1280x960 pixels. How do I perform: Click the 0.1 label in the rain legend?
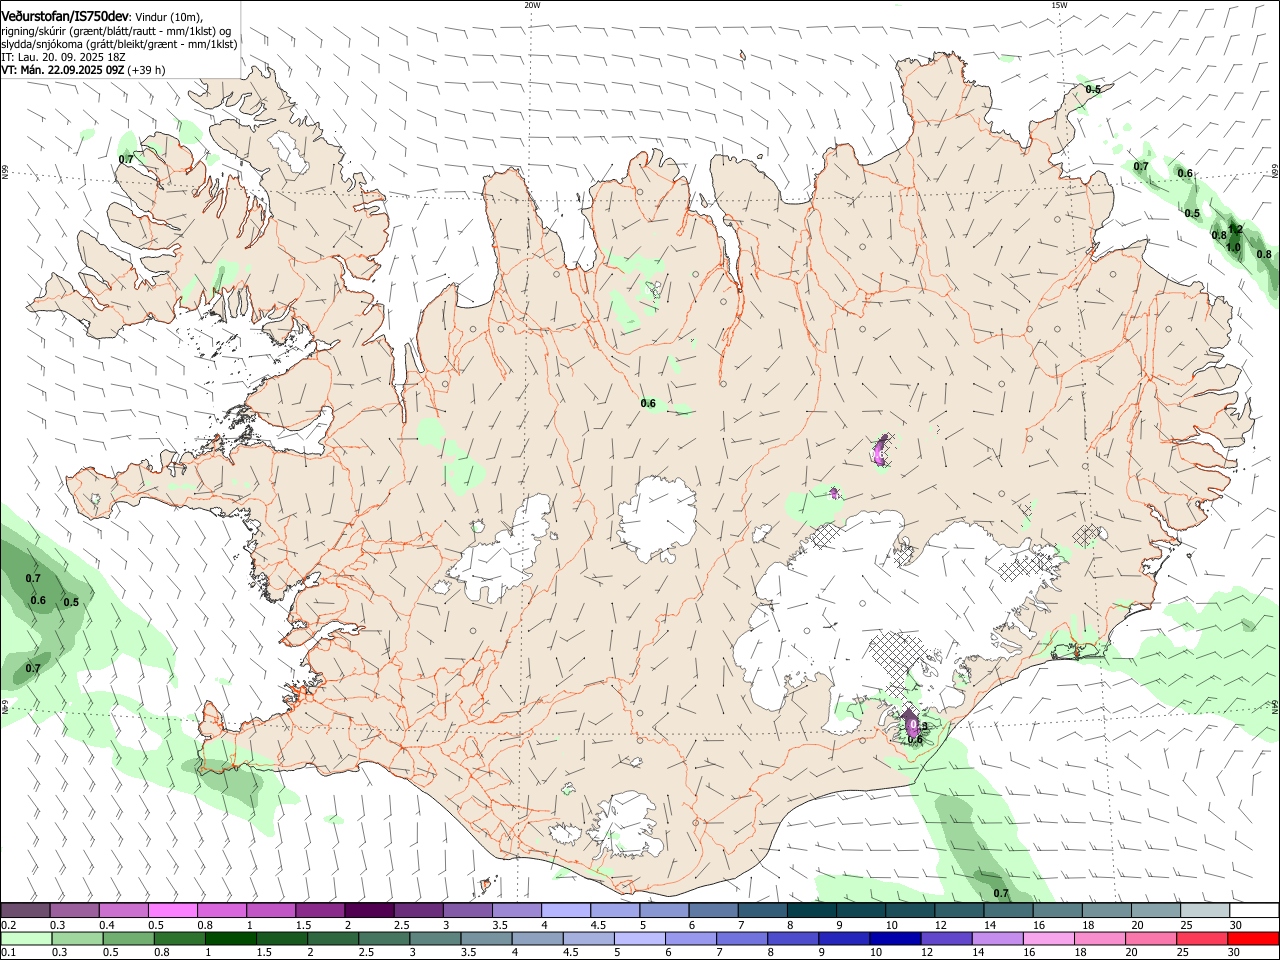[x=8, y=952]
